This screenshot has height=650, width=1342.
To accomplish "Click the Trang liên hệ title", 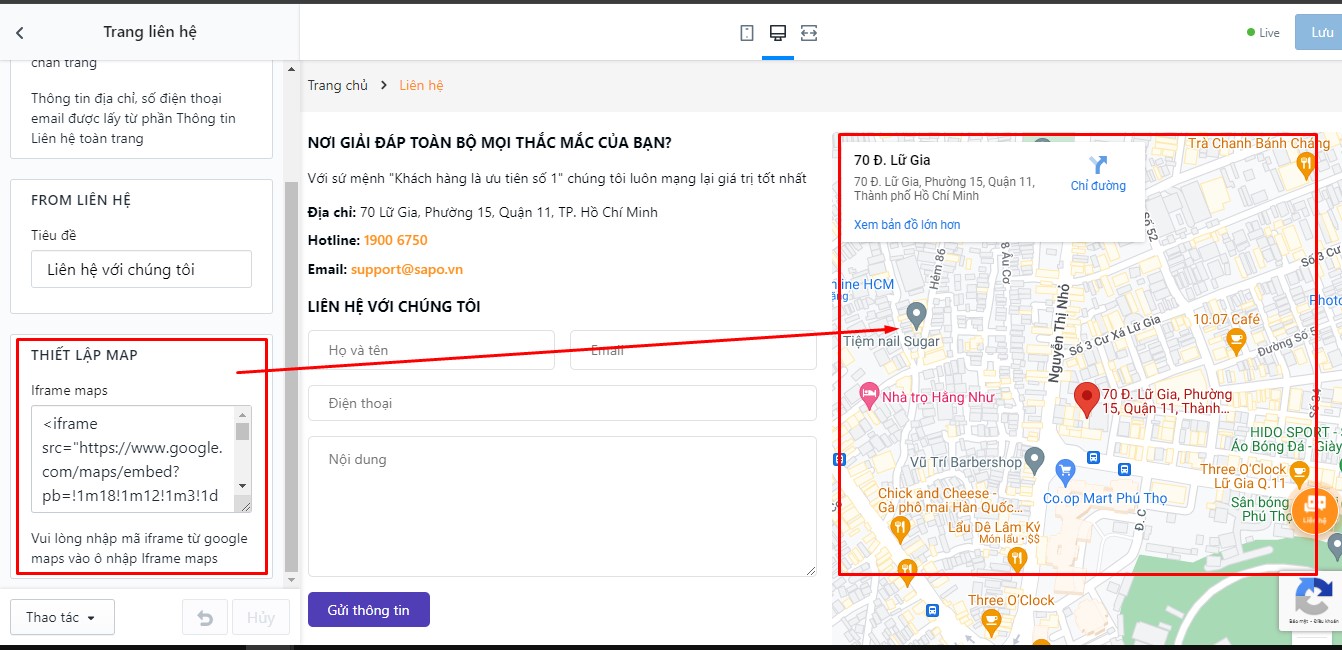I will point(150,32).
